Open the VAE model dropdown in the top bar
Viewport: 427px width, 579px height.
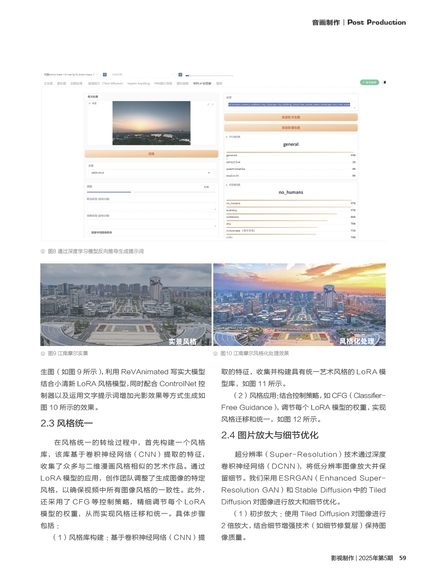pyautogui.click(x=144, y=74)
